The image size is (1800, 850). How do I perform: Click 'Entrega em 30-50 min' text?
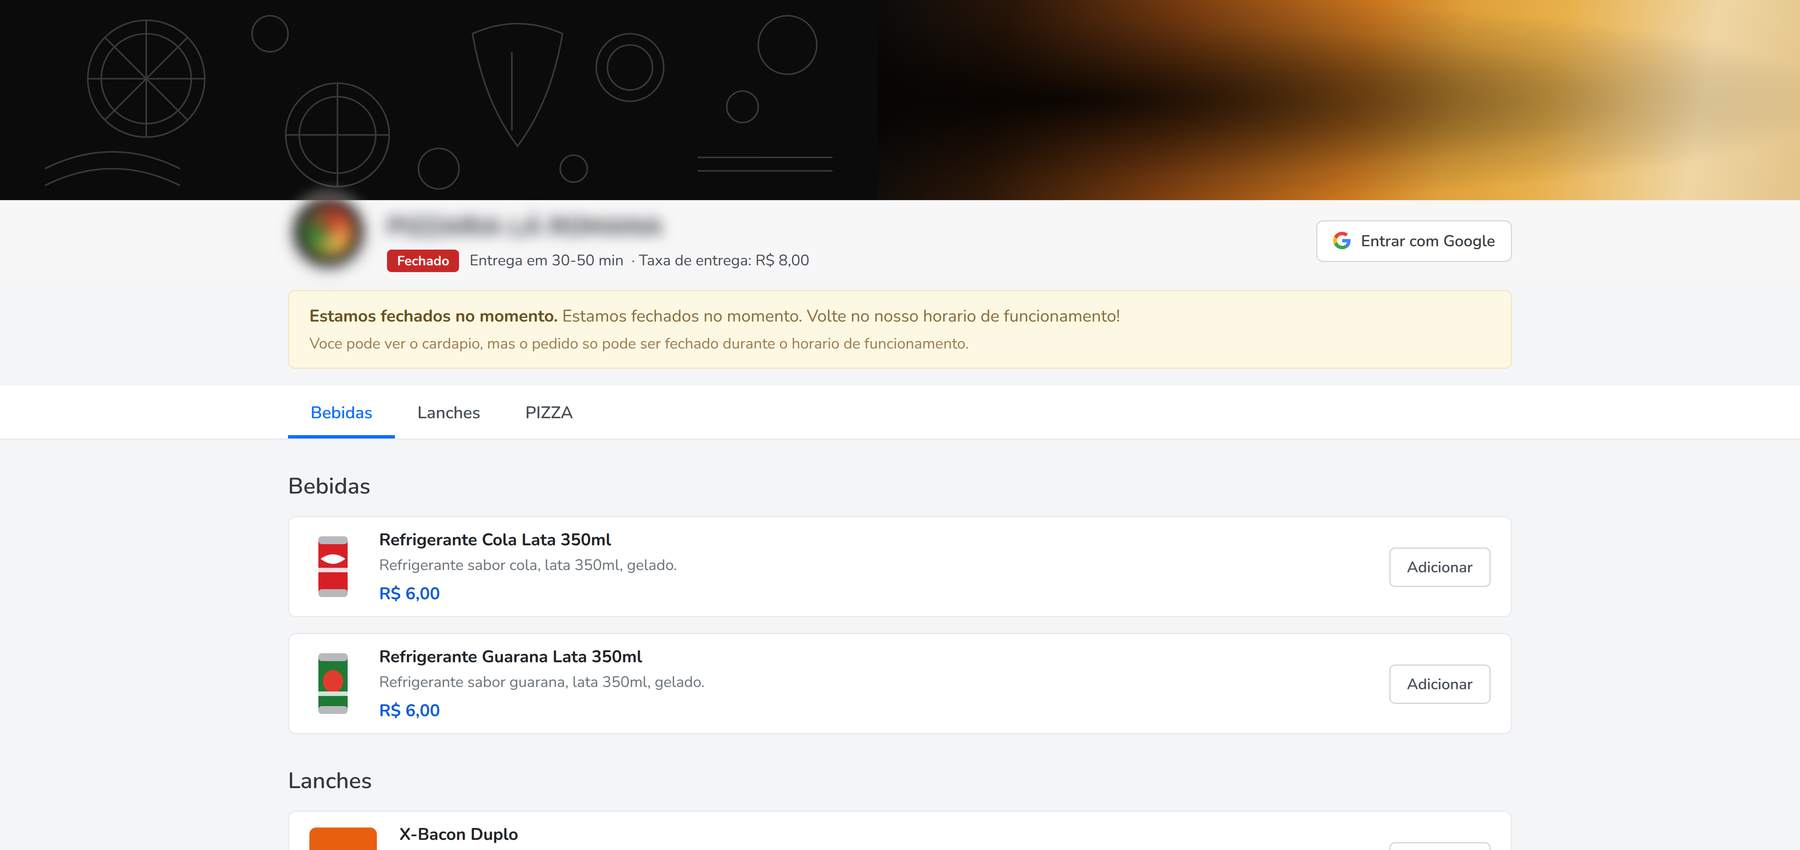(546, 261)
